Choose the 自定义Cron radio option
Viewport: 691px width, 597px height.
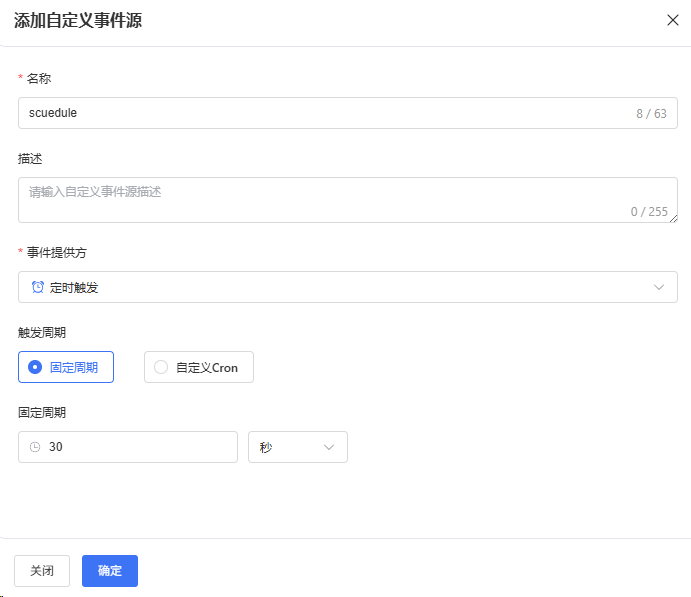click(x=198, y=367)
